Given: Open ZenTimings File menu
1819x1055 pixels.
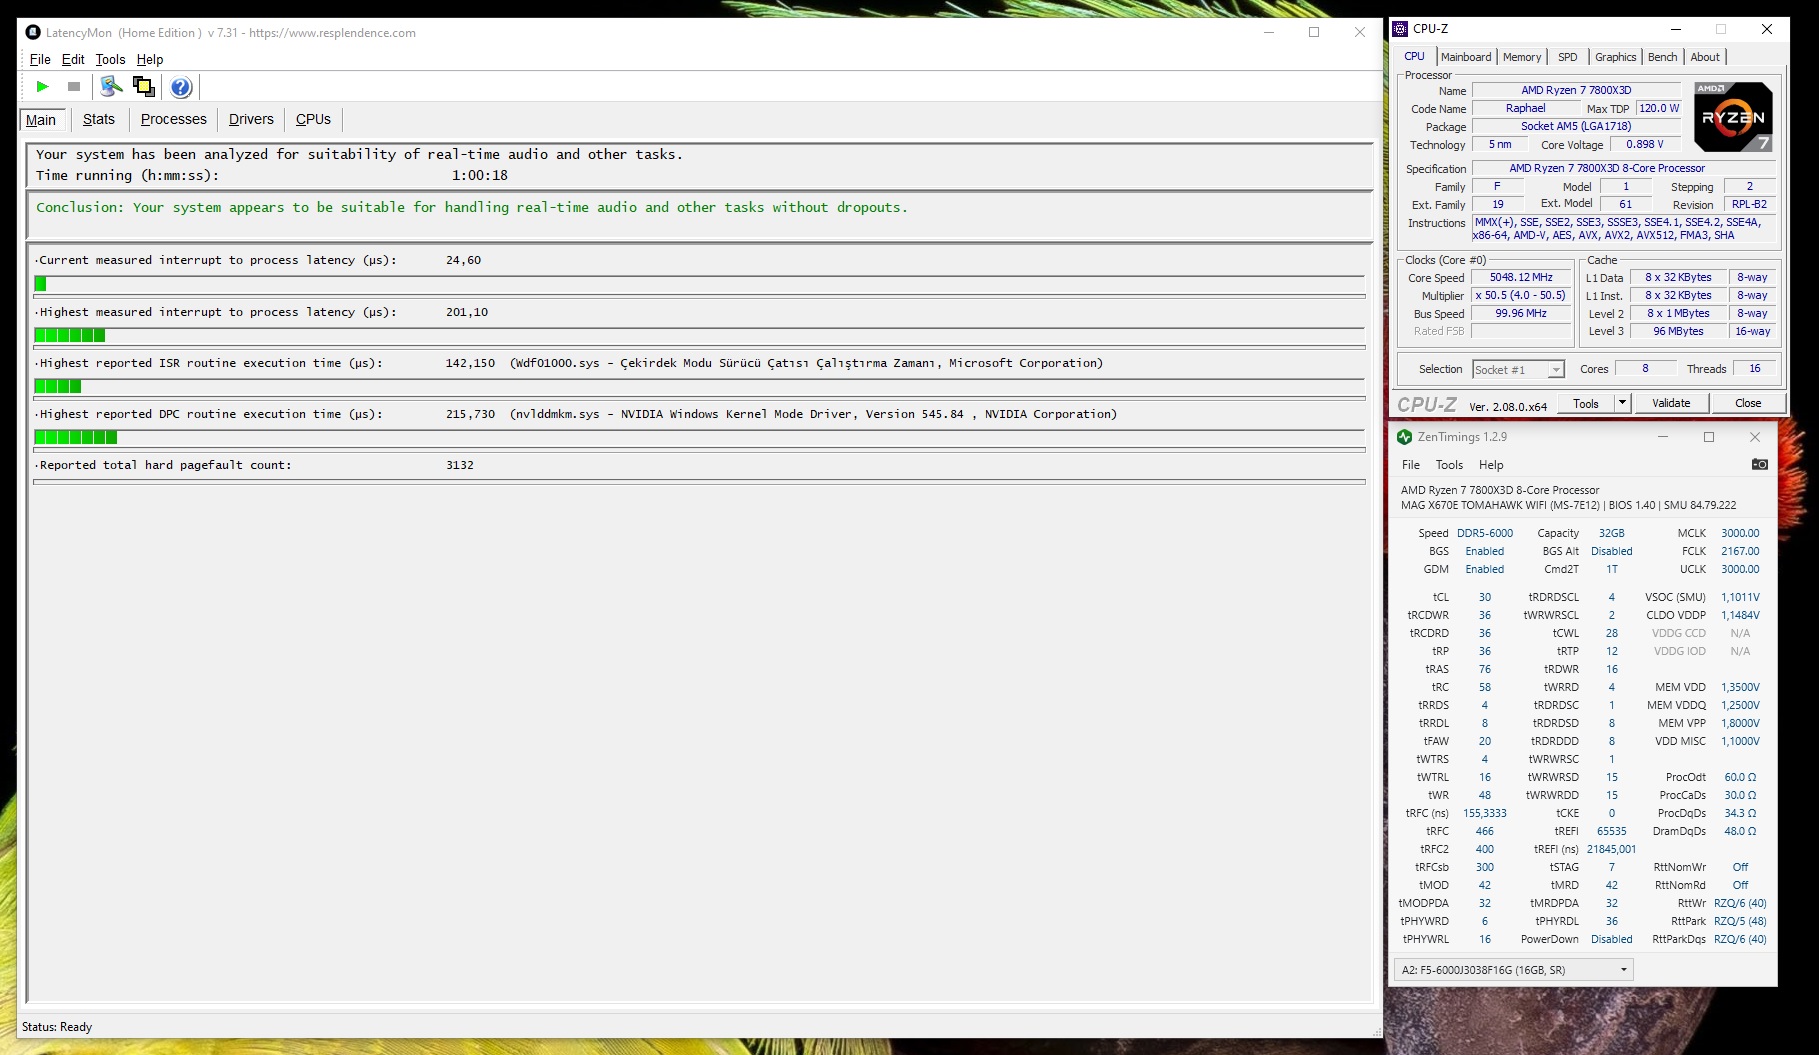Looking at the screenshot, I should [1411, 465].
